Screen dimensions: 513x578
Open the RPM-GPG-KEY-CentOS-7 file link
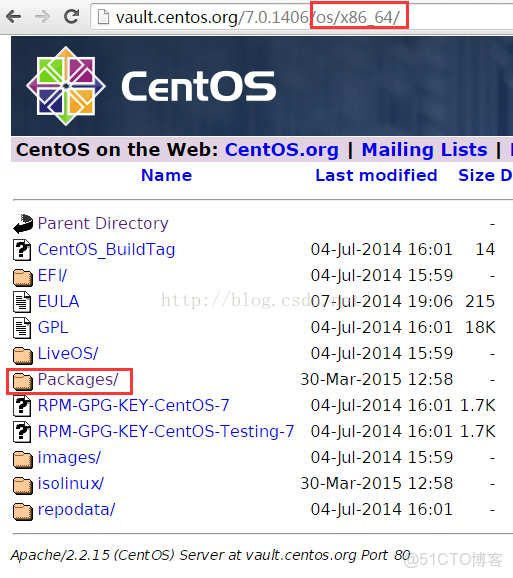(133, 405)
